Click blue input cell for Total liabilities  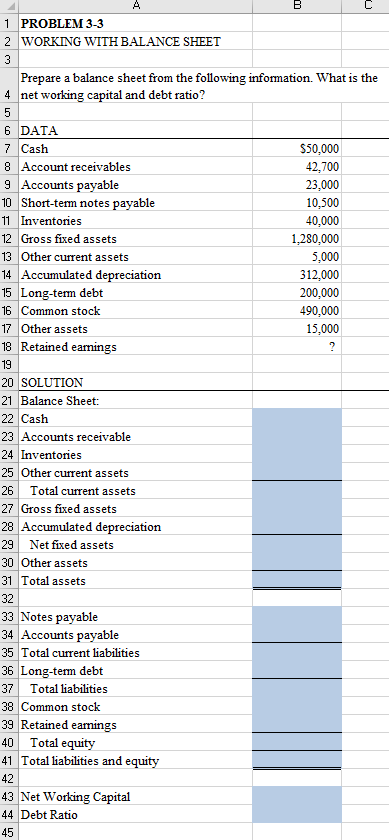point(297,688)
